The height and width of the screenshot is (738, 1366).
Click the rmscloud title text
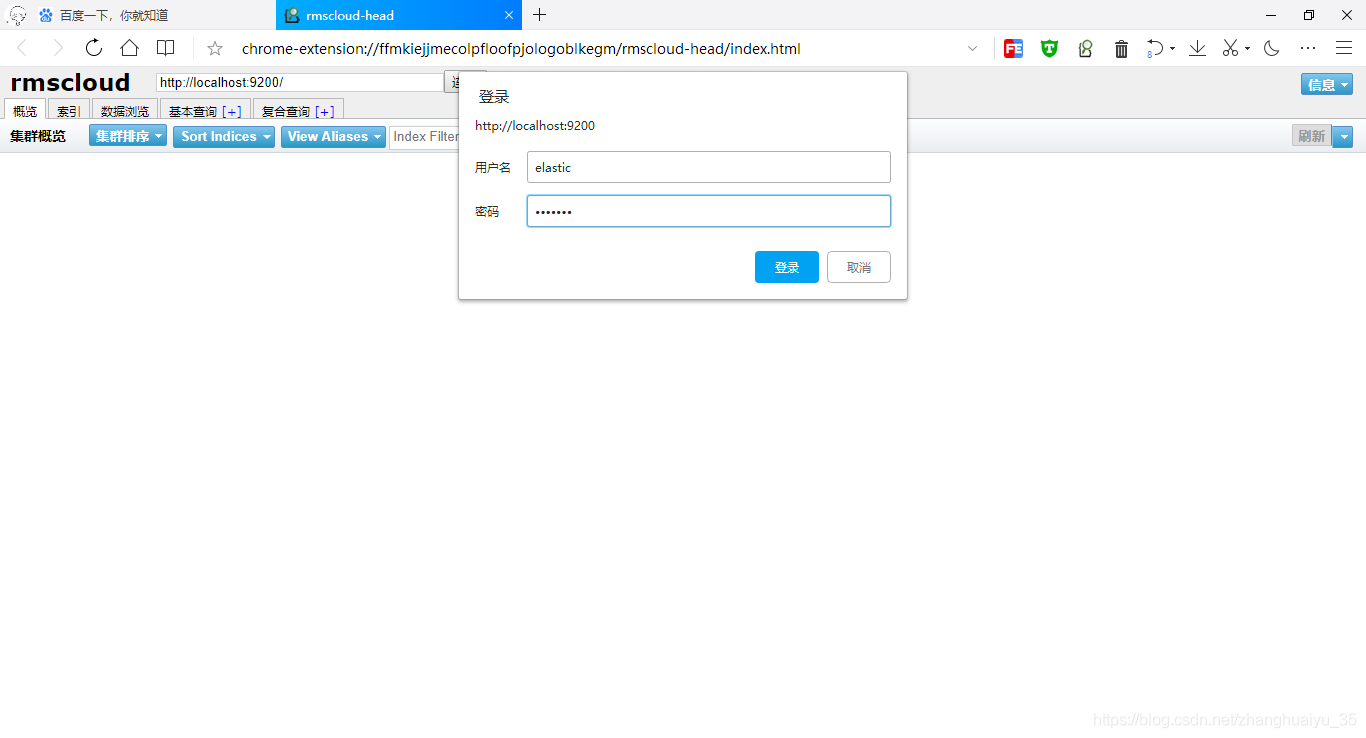[x=70, y=82]
